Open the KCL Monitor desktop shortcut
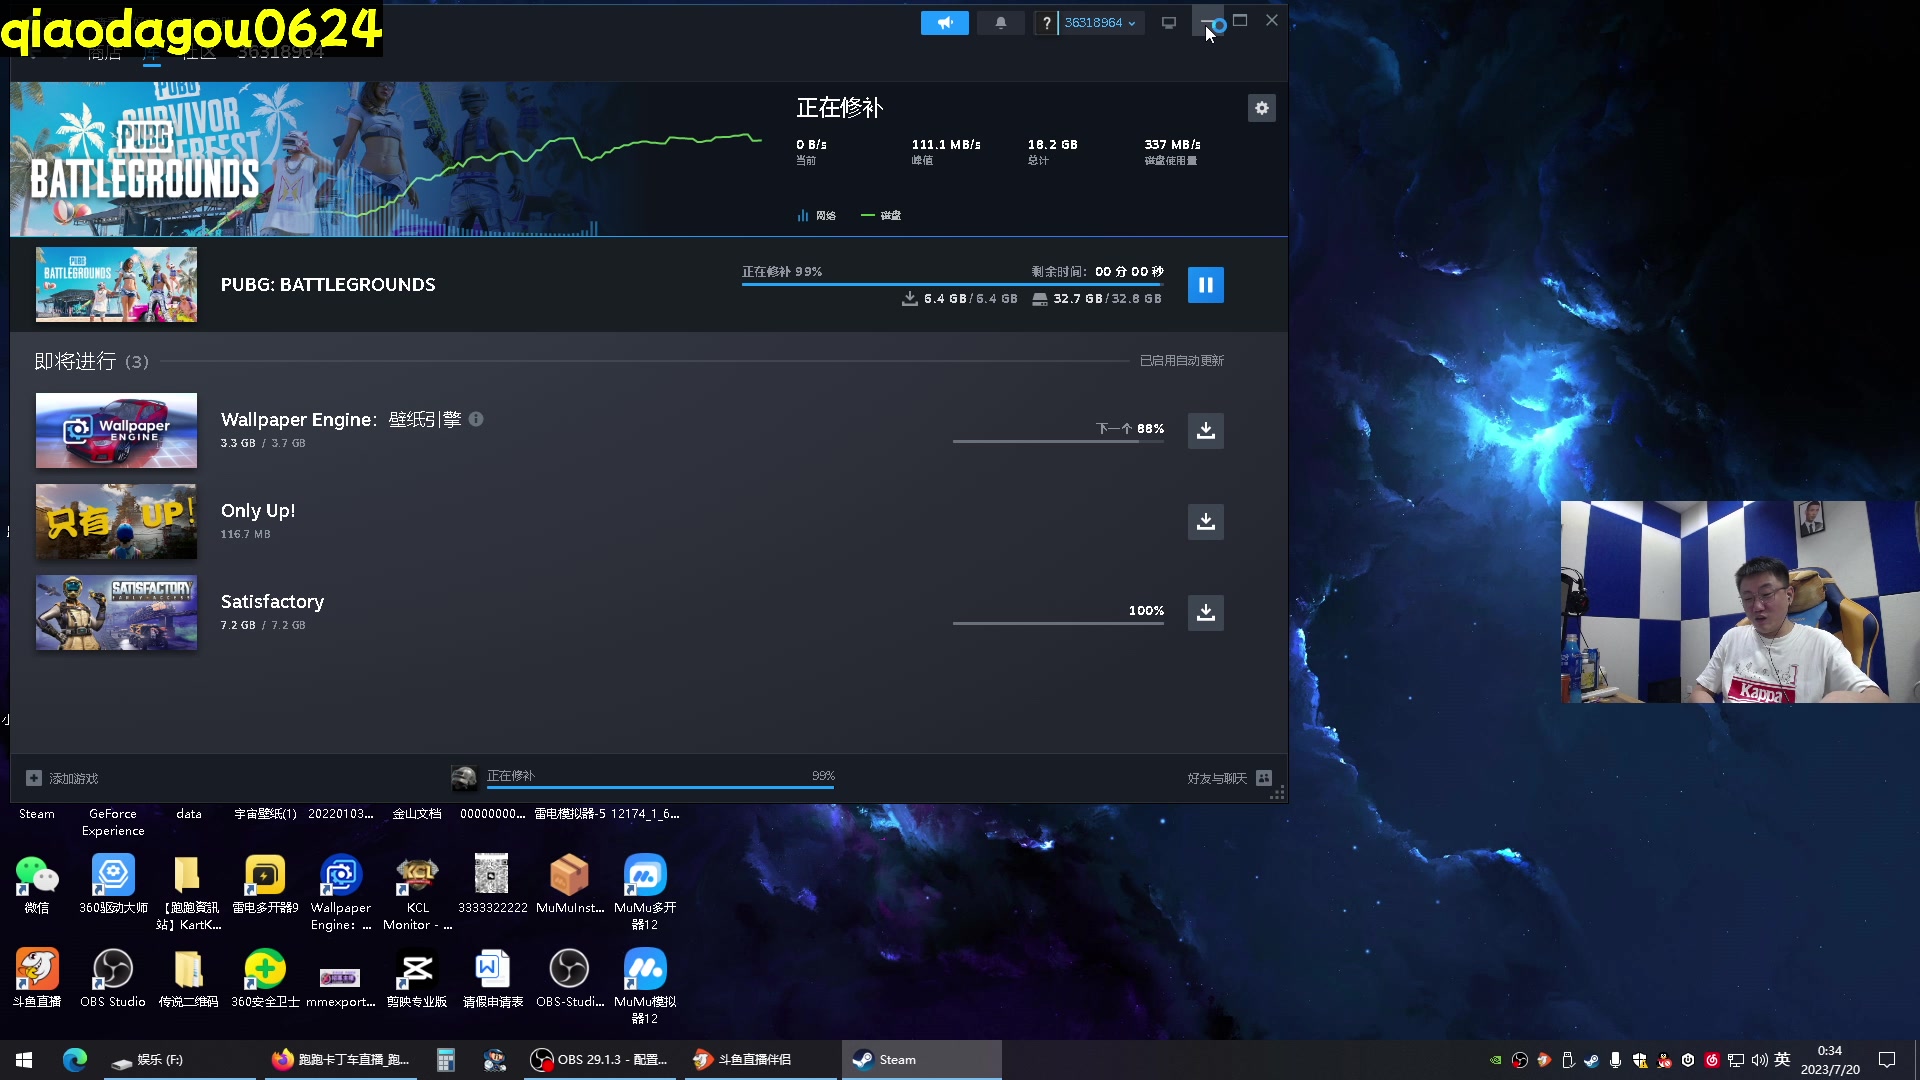This screenshot has width=1920, height=1080. pyautogui.click(x=417, y=893)
